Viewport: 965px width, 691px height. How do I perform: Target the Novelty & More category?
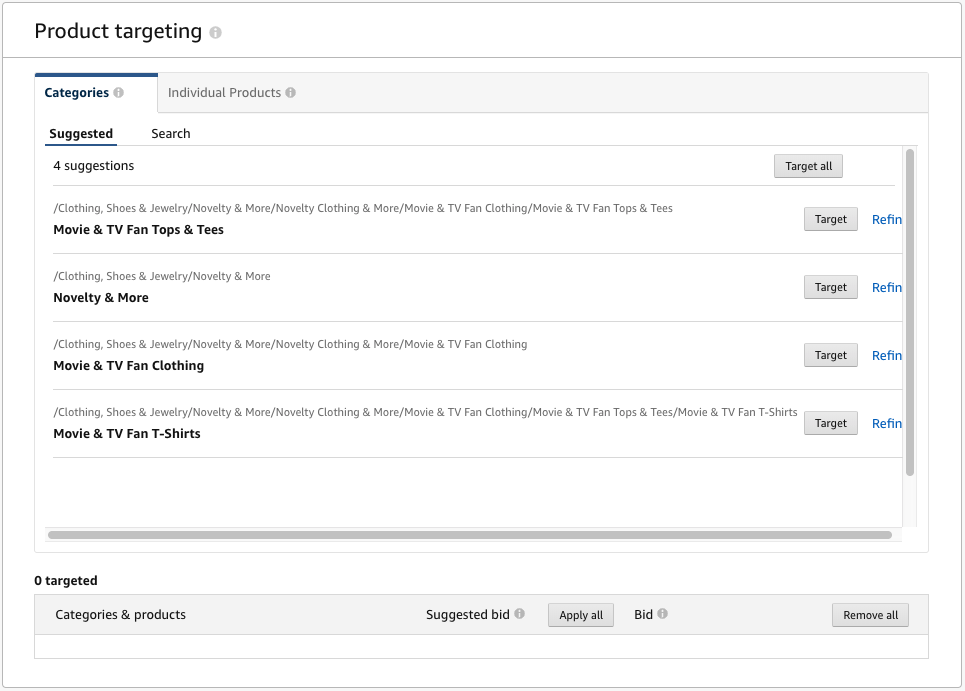click(830, 287)
